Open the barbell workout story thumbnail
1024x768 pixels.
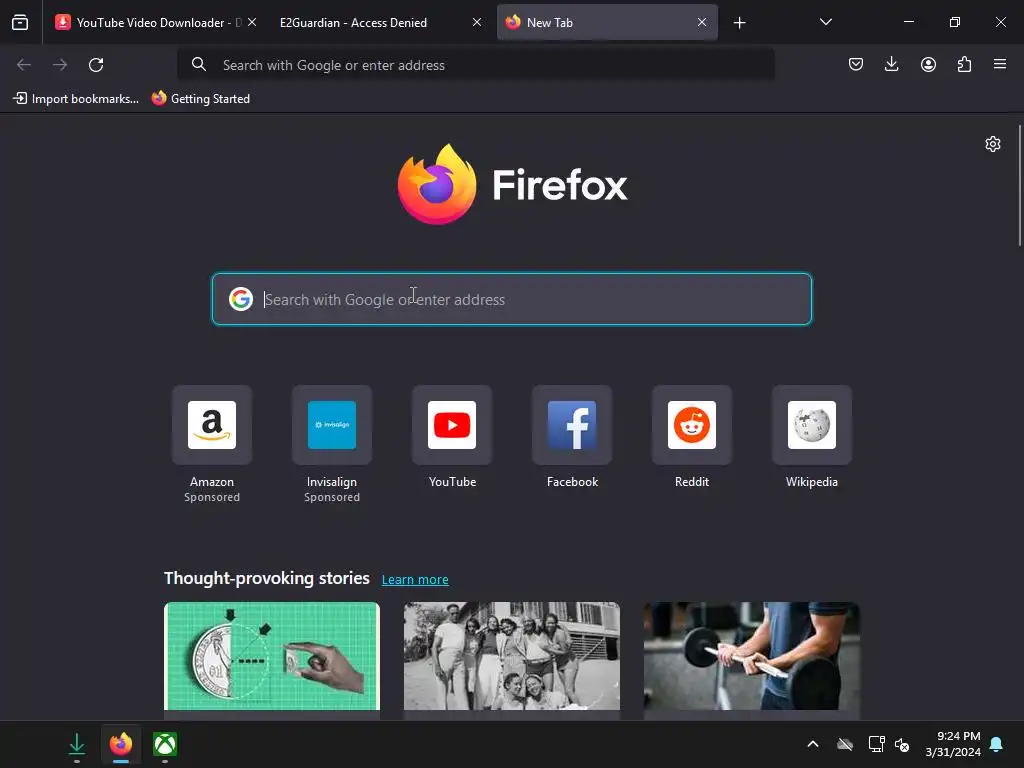point(752,656)
